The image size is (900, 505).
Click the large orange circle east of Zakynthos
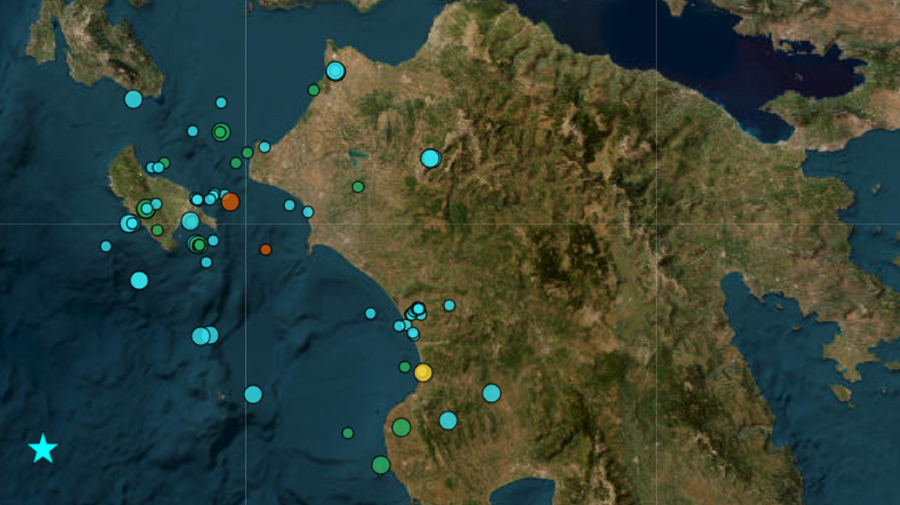click(x=230, y=202)
